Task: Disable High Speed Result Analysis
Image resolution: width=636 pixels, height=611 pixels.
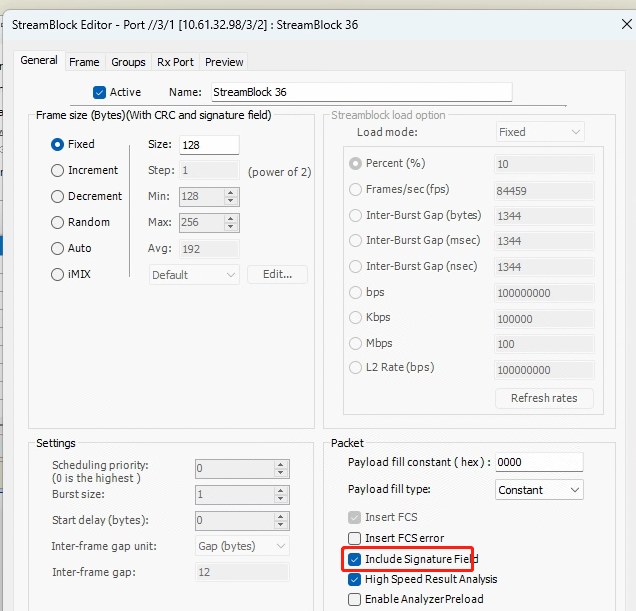Action: (355, 579)
